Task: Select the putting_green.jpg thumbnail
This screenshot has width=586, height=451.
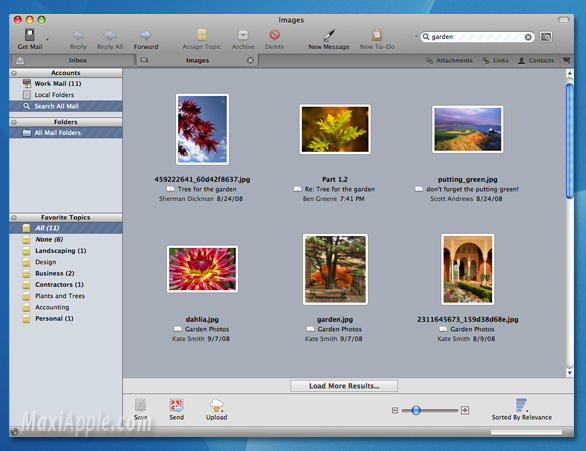Action: (468, 129)
